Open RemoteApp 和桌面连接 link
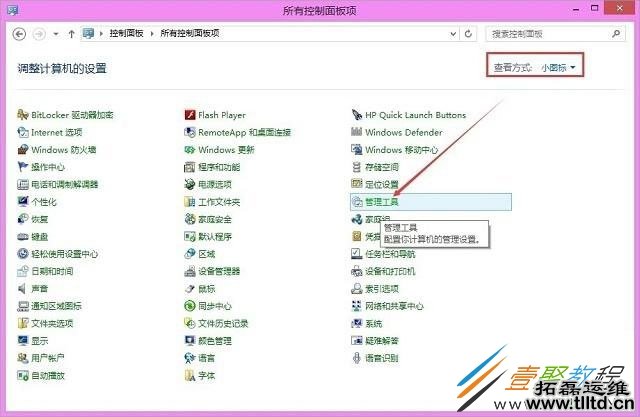 pyautogui.click(x=244, y=132)
